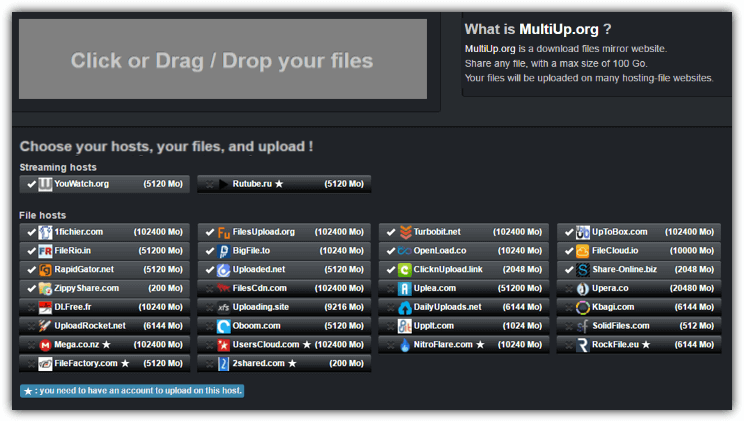Click the NitroFlare.com flame icon

point(405,345)
